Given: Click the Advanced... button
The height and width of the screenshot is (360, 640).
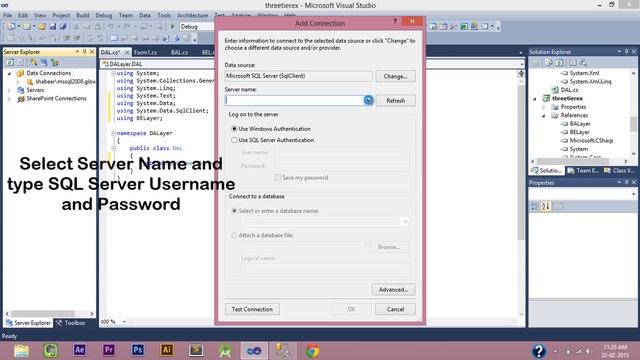Looking at the screenshot, I should point(393,289).
